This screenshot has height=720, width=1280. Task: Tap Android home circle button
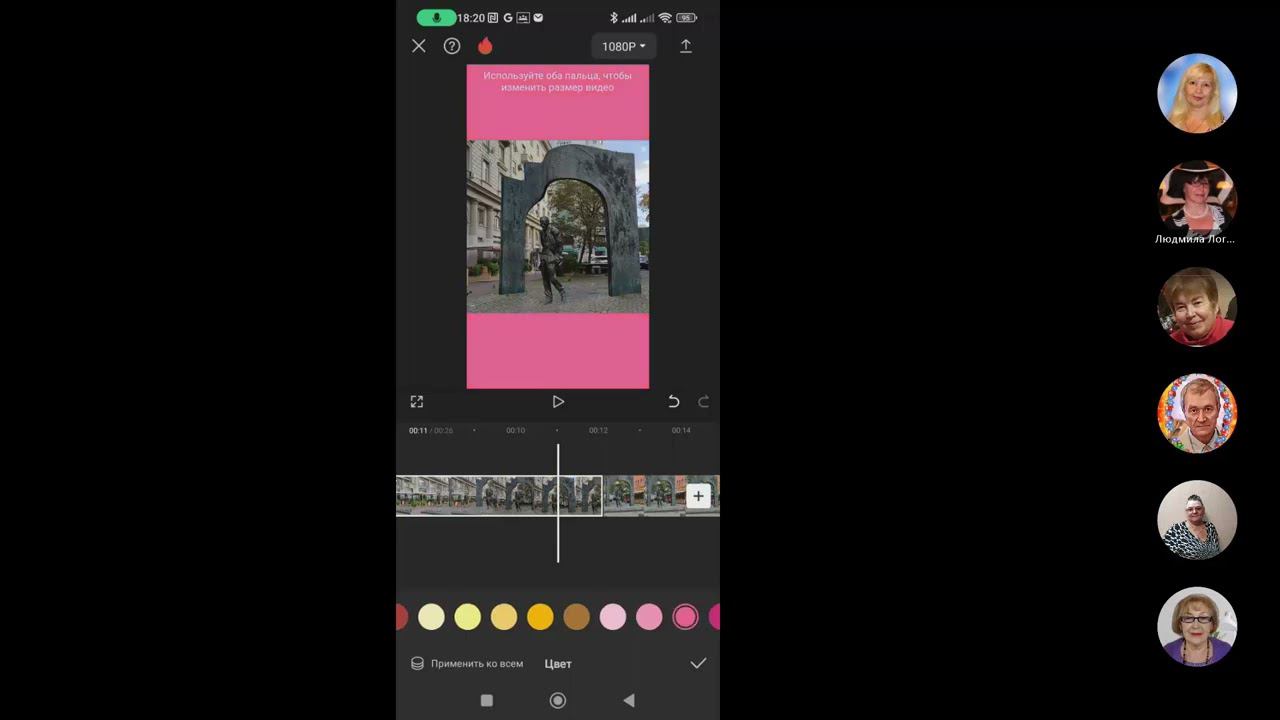point(558,701)
